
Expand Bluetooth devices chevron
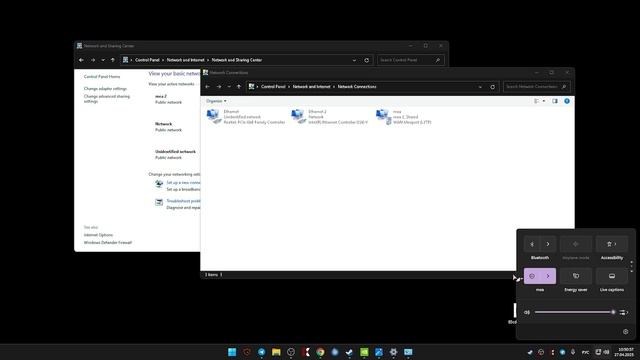(x=548, y=244)
